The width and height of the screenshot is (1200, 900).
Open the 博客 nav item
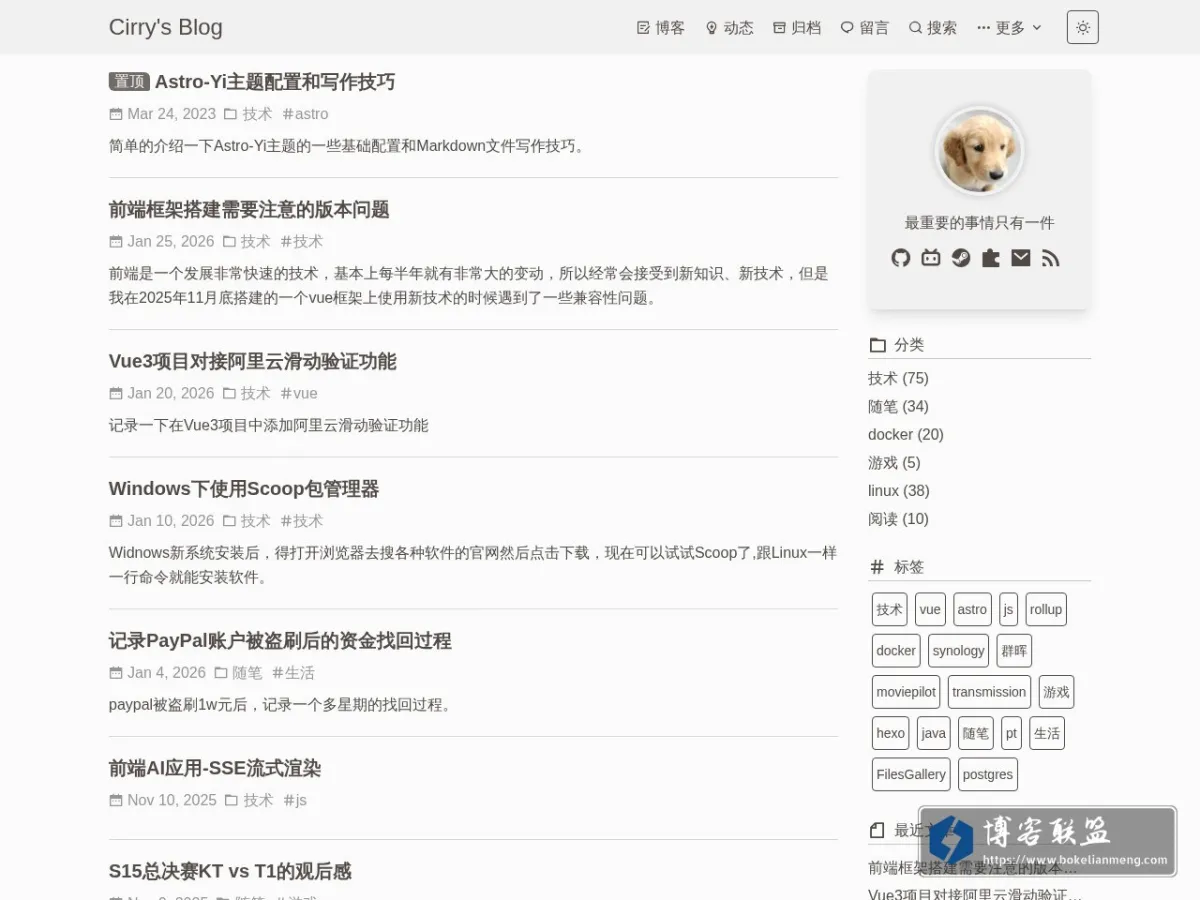click(661, 28)
